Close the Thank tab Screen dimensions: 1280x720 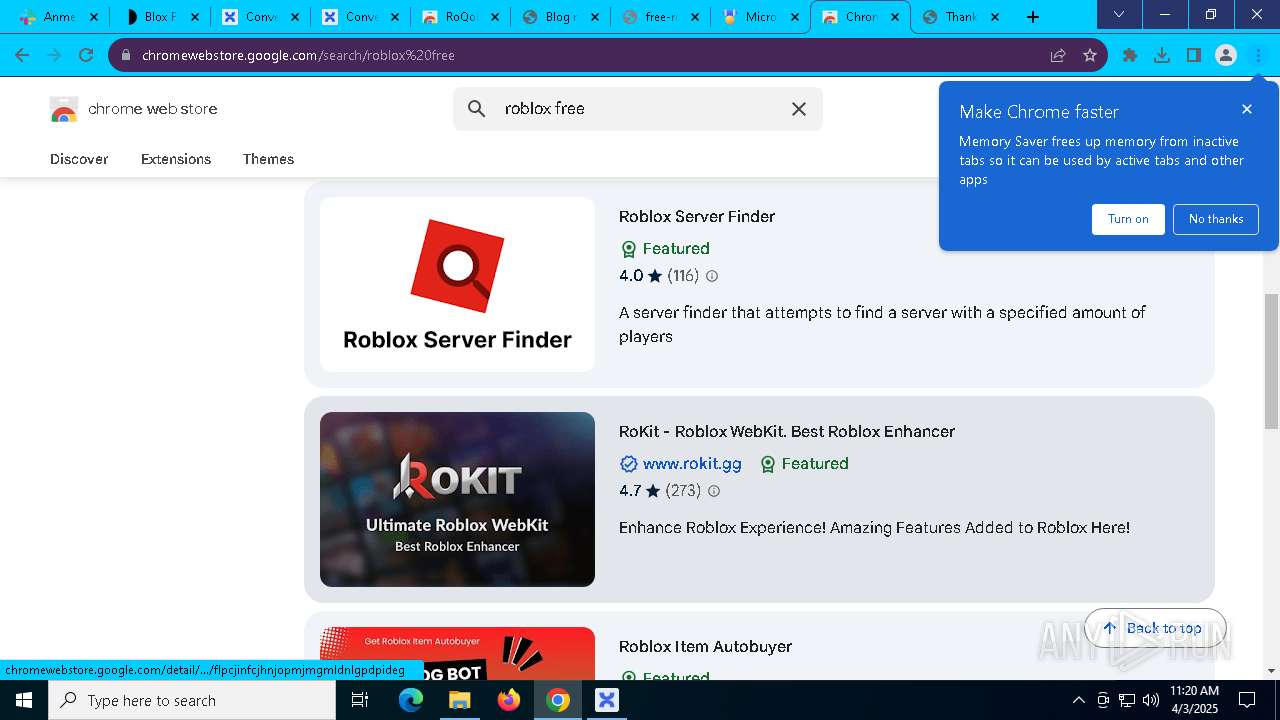coord(994,17)
